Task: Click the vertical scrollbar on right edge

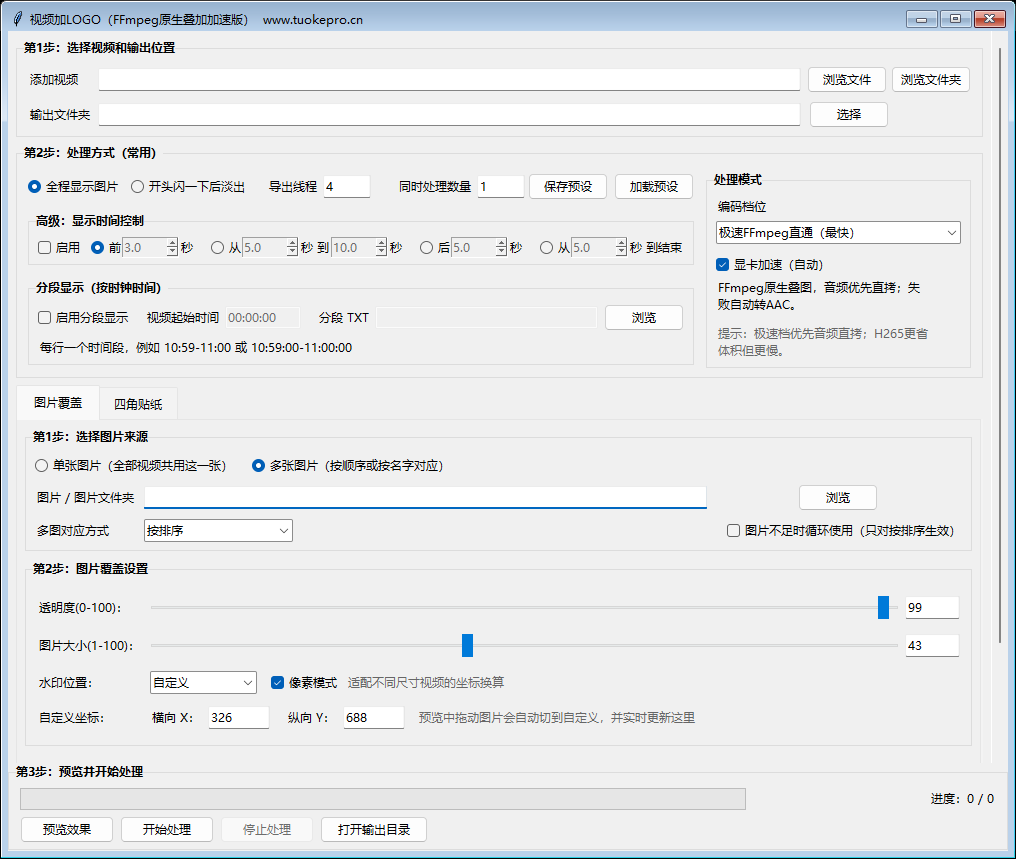Action: (x=1000, y=343)
